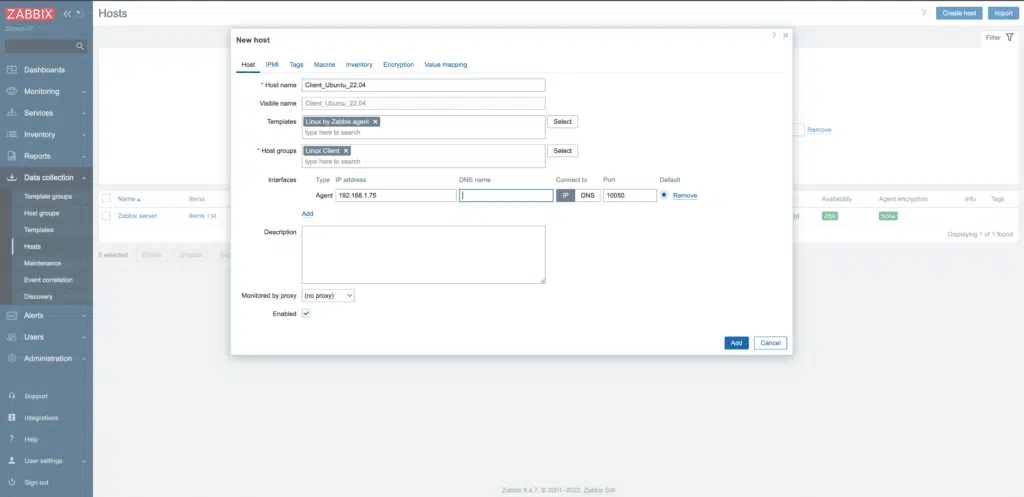Click the Data collection download icon
Viewport: 1024px width, 497px height.
tap(12, 178)
